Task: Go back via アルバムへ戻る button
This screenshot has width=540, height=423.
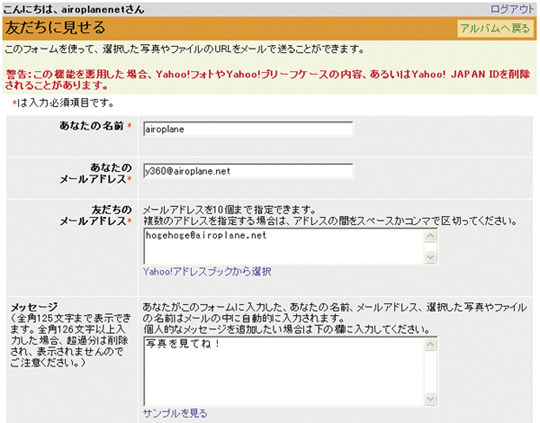Action: point(495,28)
